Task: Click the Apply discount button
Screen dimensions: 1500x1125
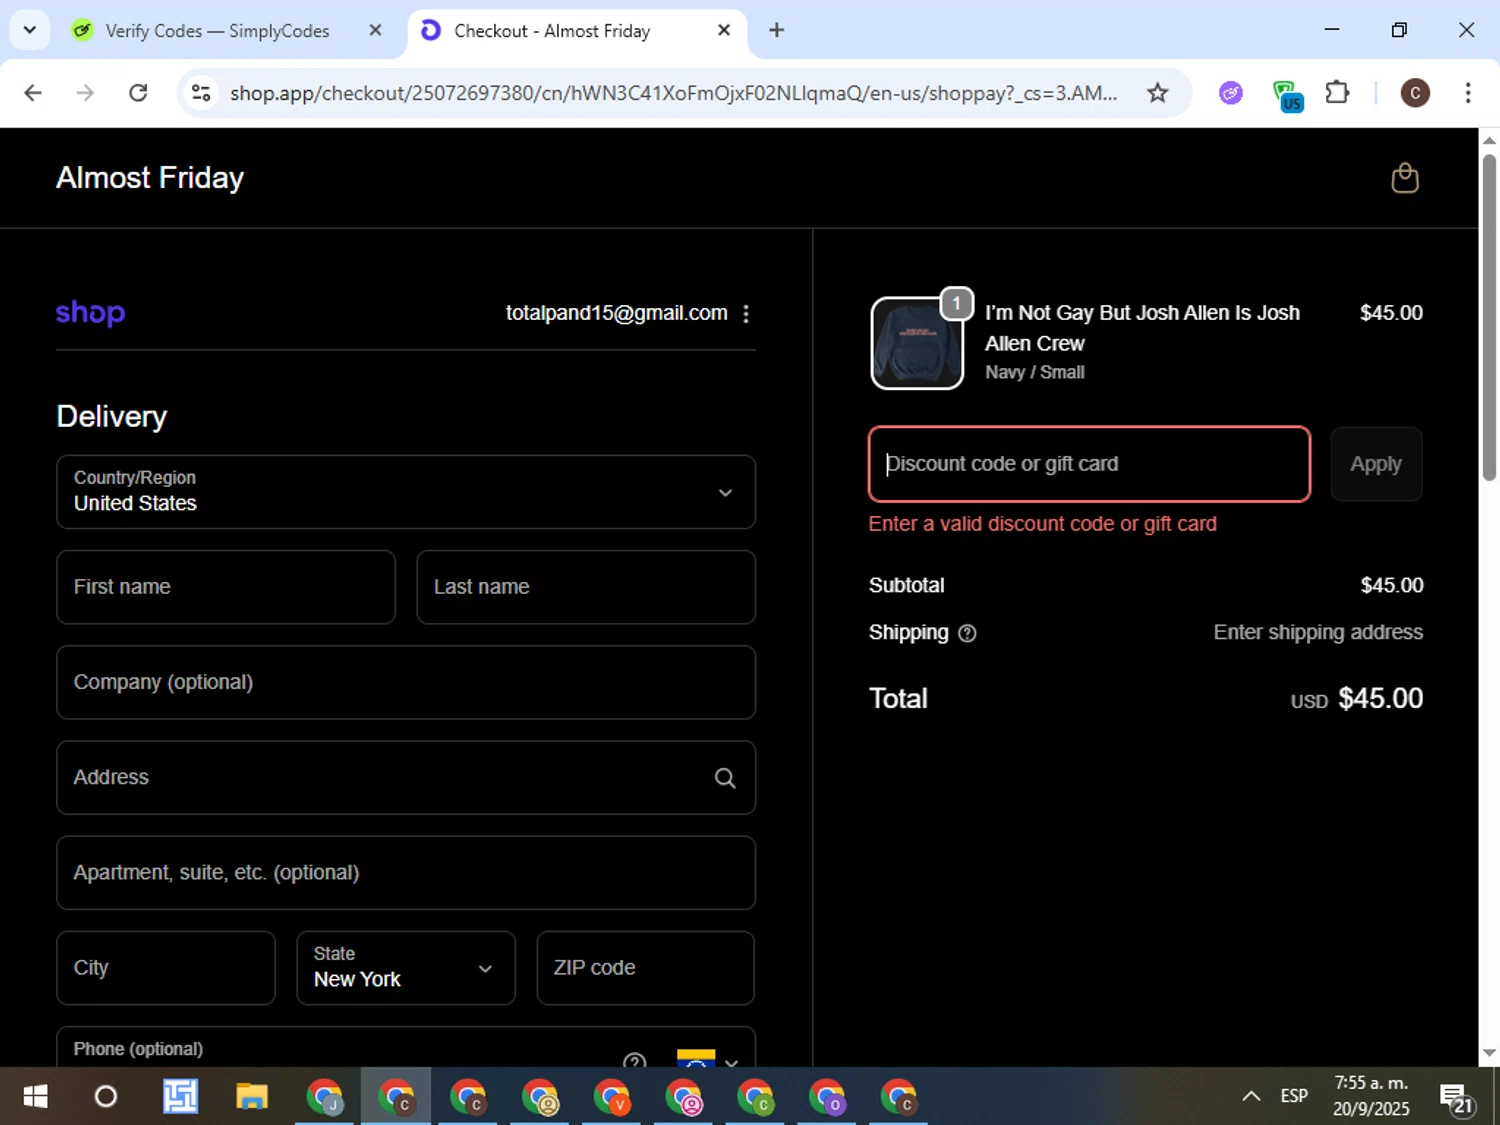Action: point(1376,464)
